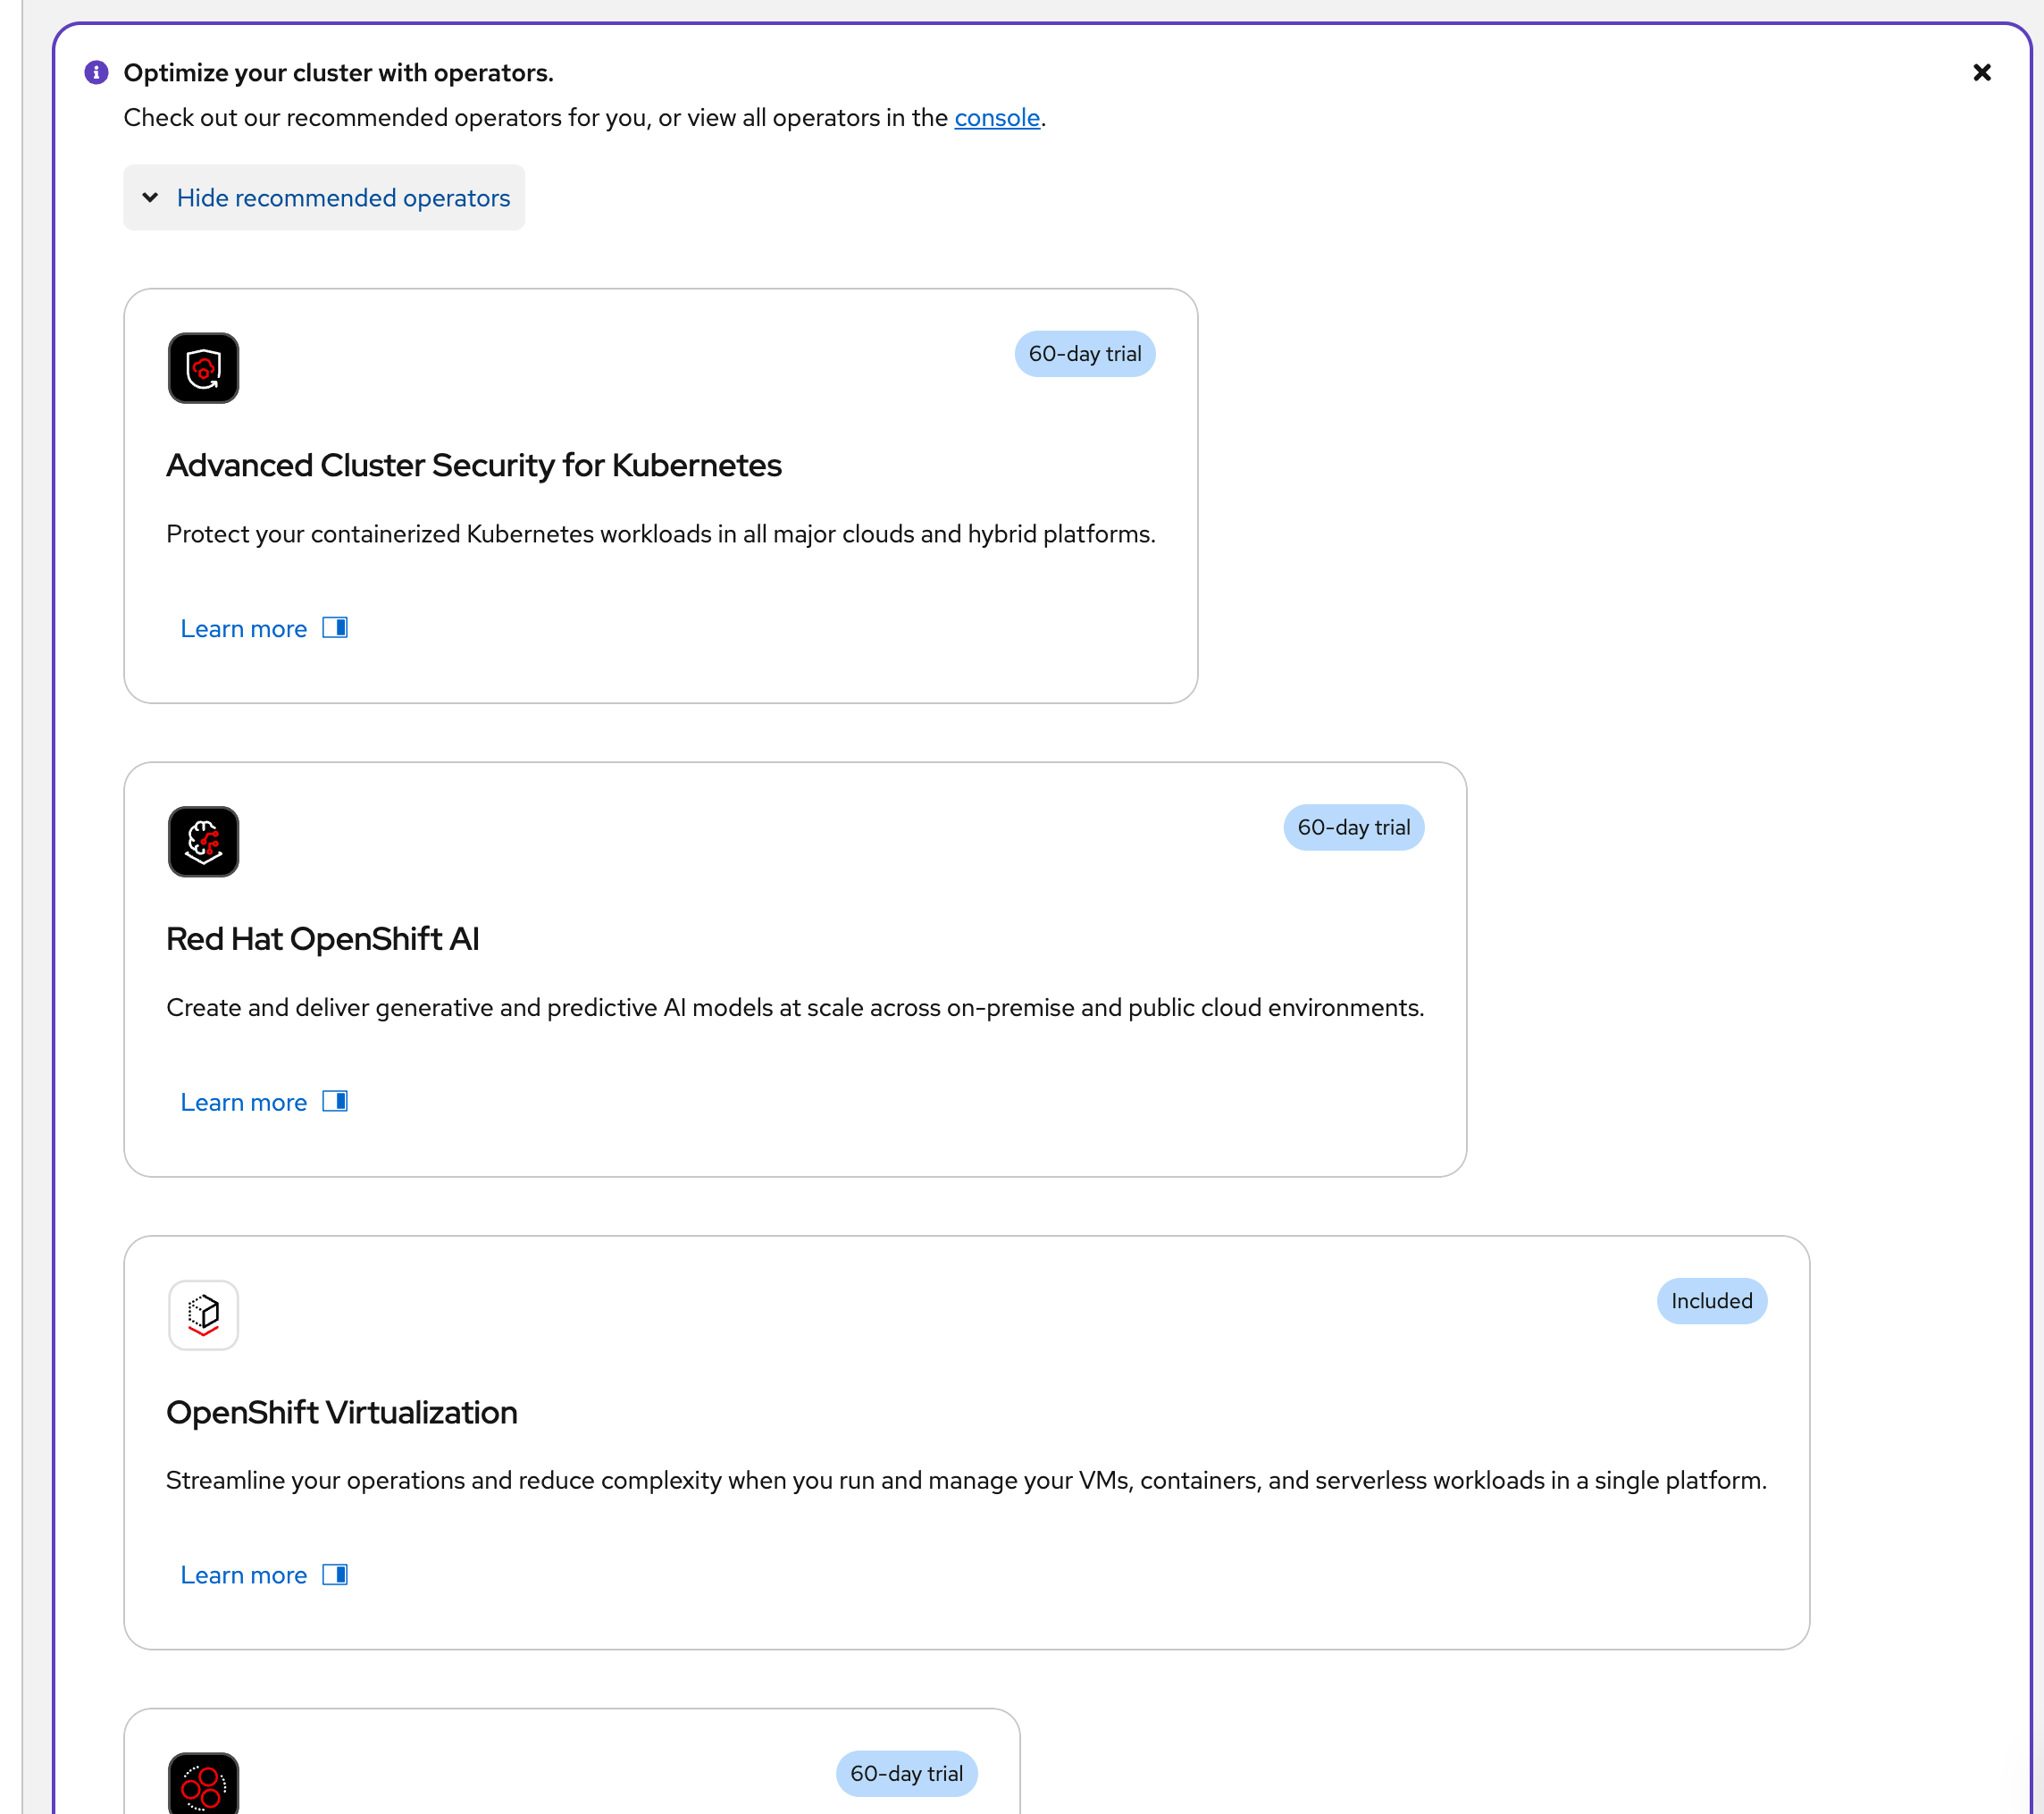Click the Red Hat OpenShift AI icon
Image resolution: width=2044 pixels, height=1814 pixels.
click(x=203, y=841)
